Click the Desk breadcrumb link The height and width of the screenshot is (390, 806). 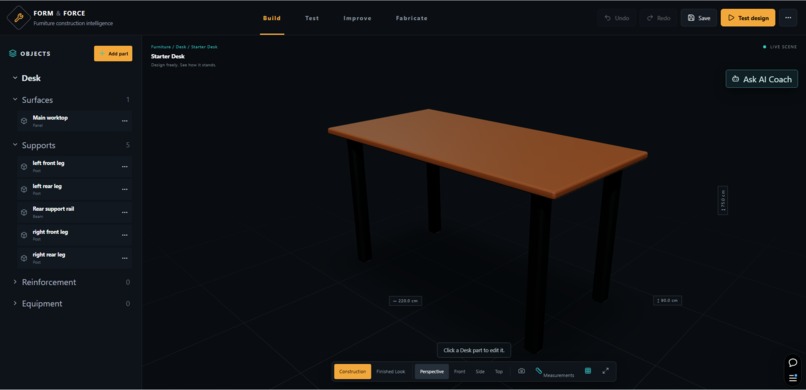[181, 47]
